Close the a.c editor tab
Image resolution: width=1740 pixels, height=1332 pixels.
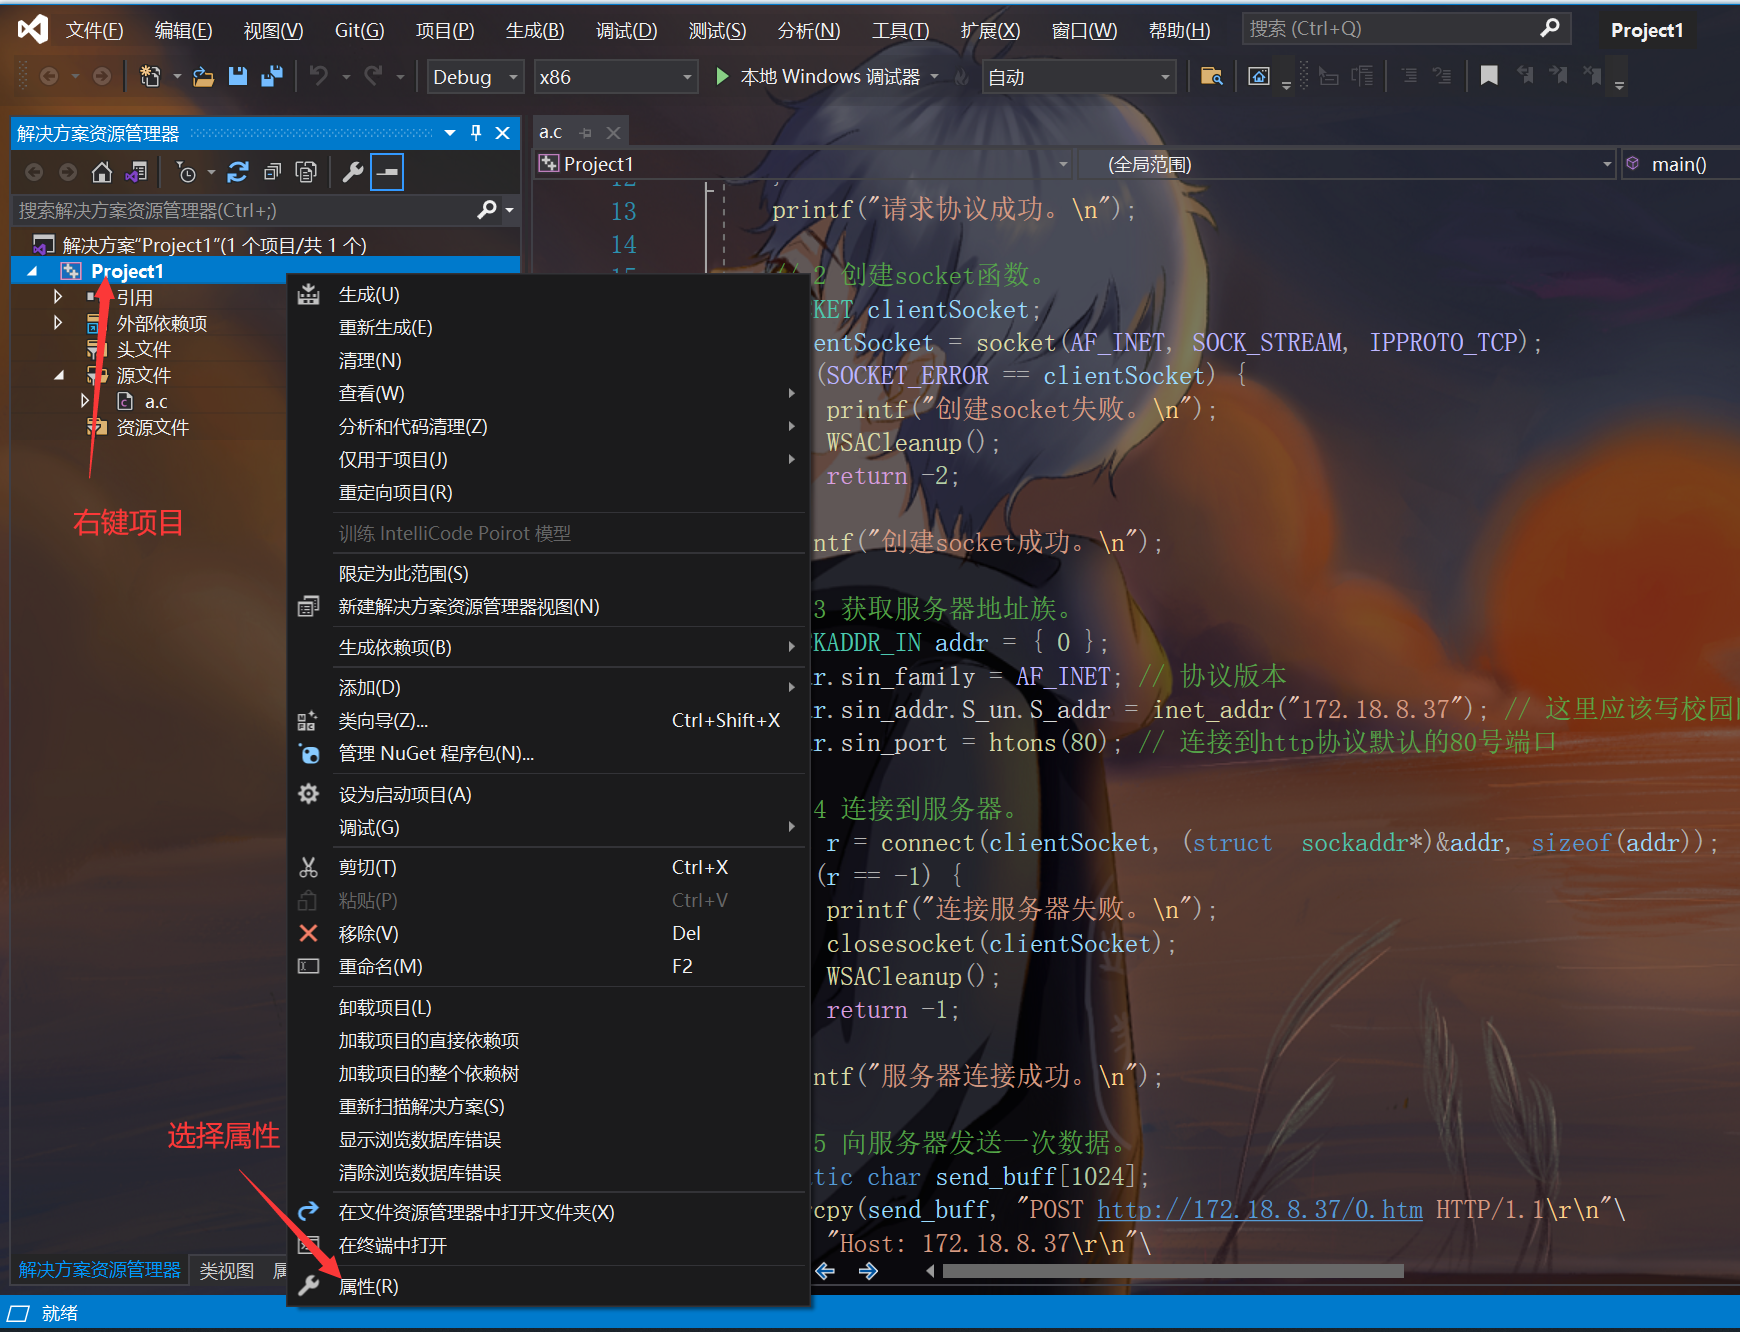coord(613,132)
